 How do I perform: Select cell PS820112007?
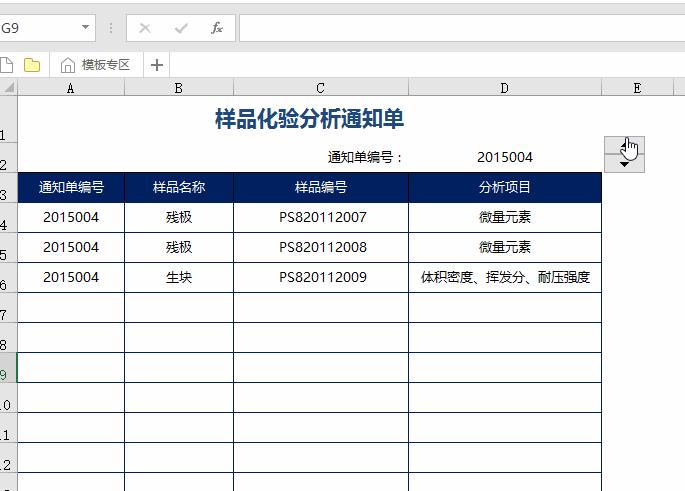coord(321,217)
